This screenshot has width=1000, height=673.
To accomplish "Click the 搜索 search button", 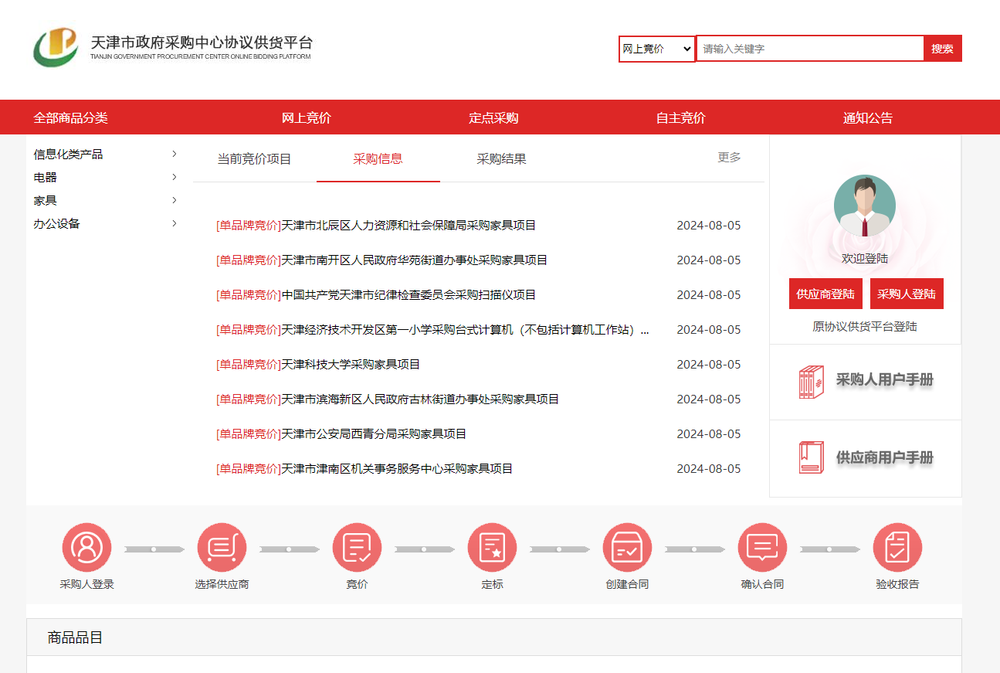I will 943,47.
